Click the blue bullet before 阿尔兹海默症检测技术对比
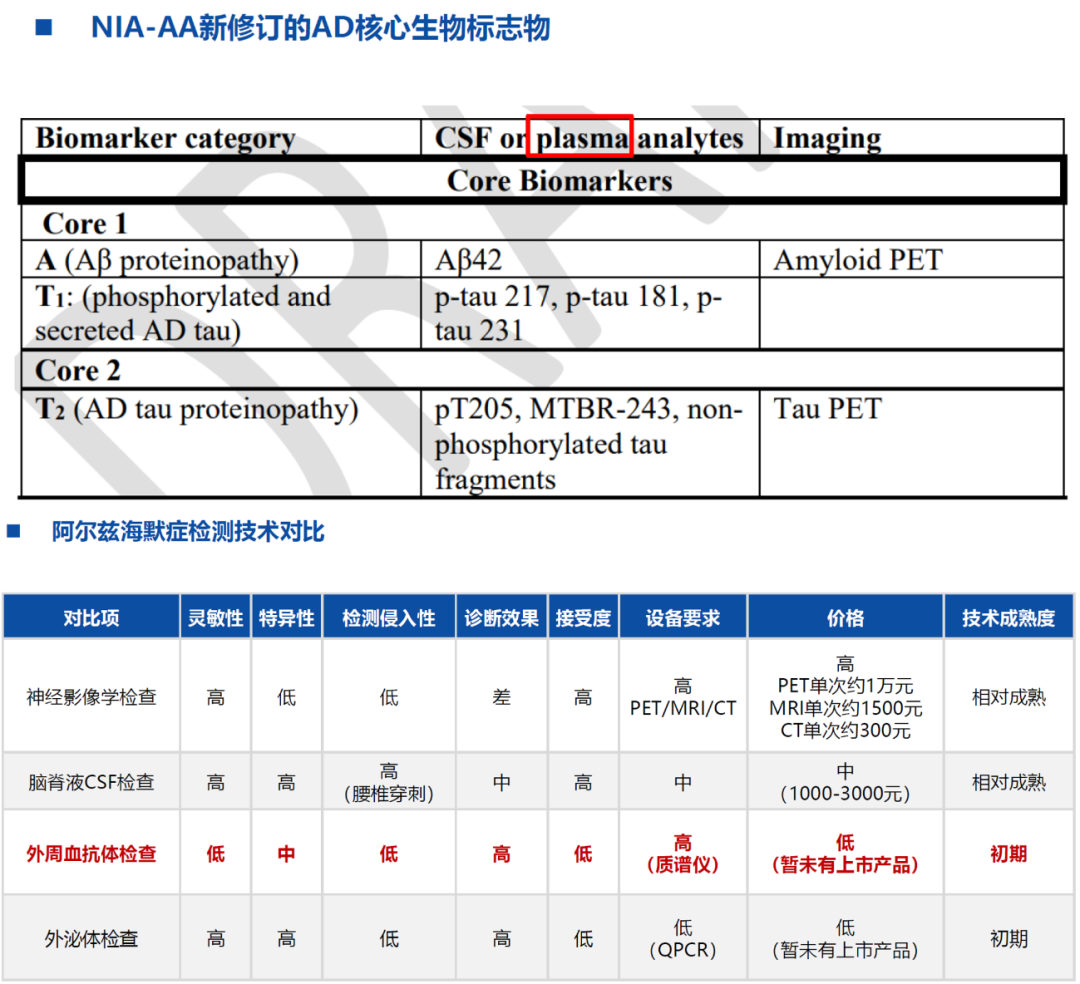The width and height of the screenshot is (1080, 984). point(14,531)
